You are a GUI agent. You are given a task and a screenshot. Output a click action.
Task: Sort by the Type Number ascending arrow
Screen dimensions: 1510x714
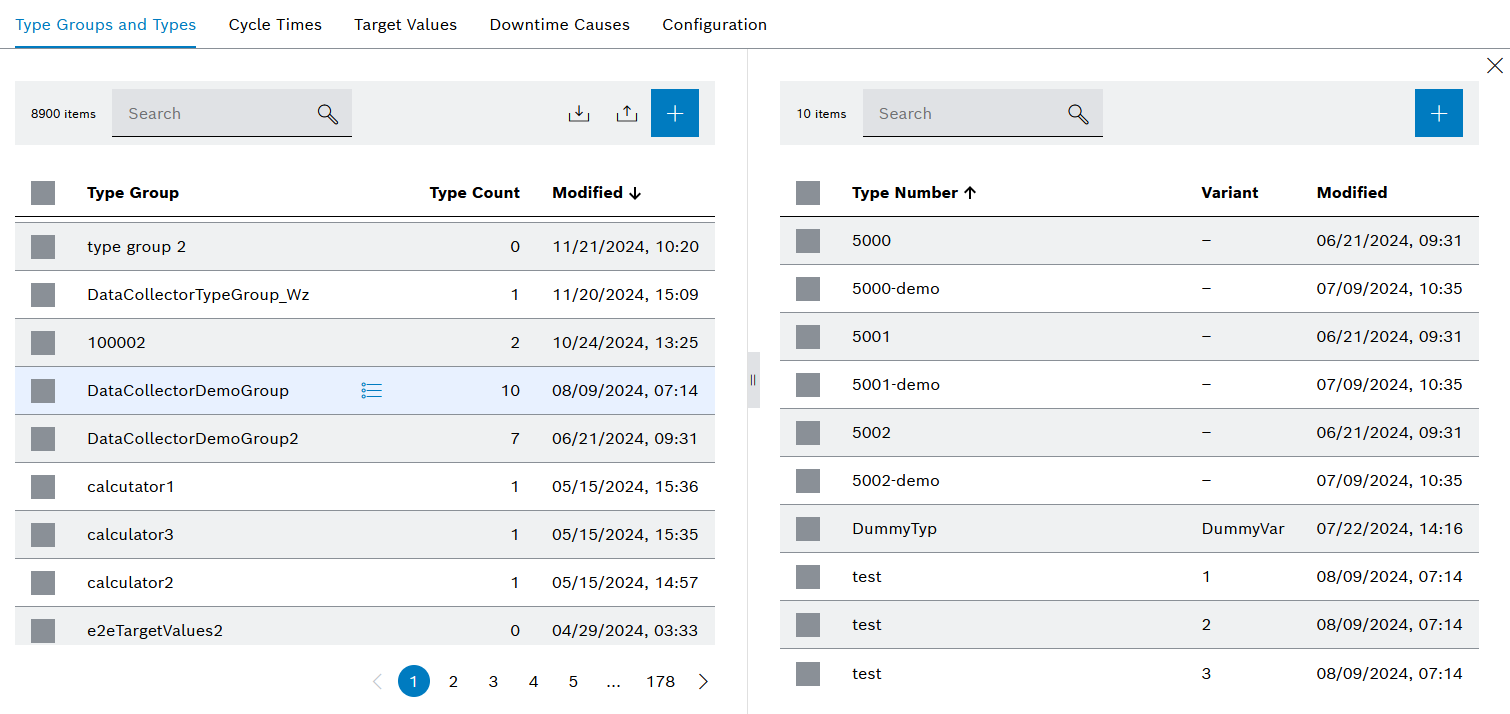(969, 193)
